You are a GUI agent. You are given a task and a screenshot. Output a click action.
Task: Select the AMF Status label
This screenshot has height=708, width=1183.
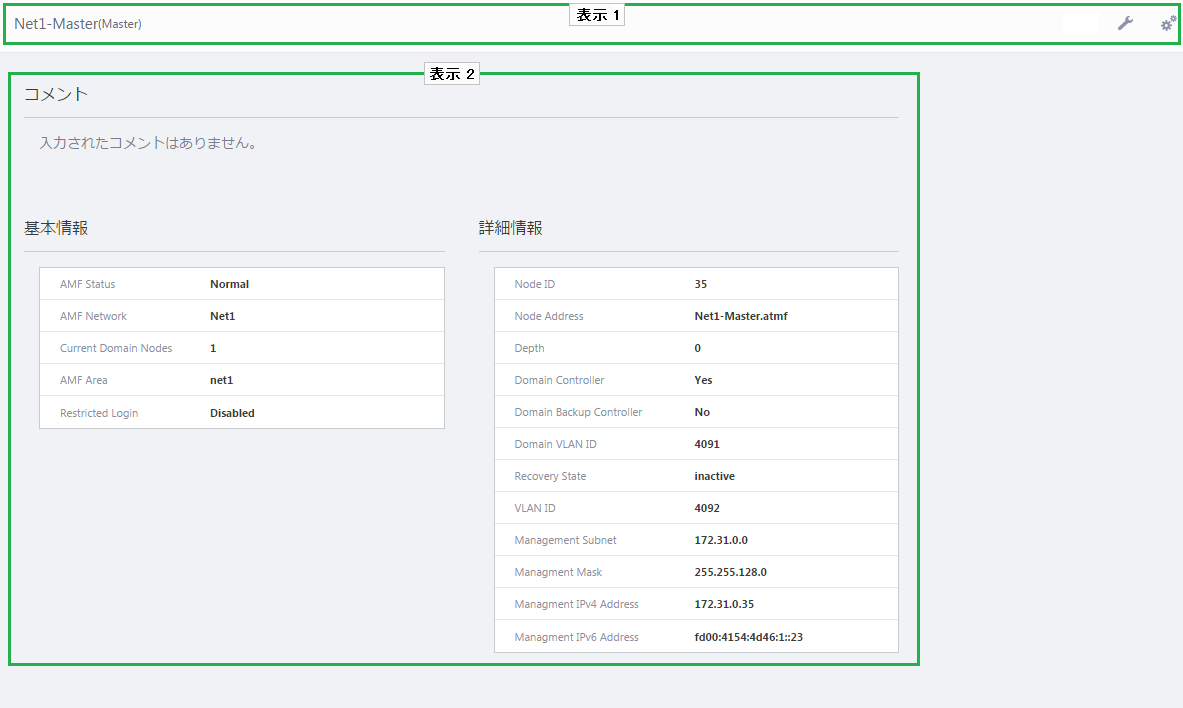point(88,284)
